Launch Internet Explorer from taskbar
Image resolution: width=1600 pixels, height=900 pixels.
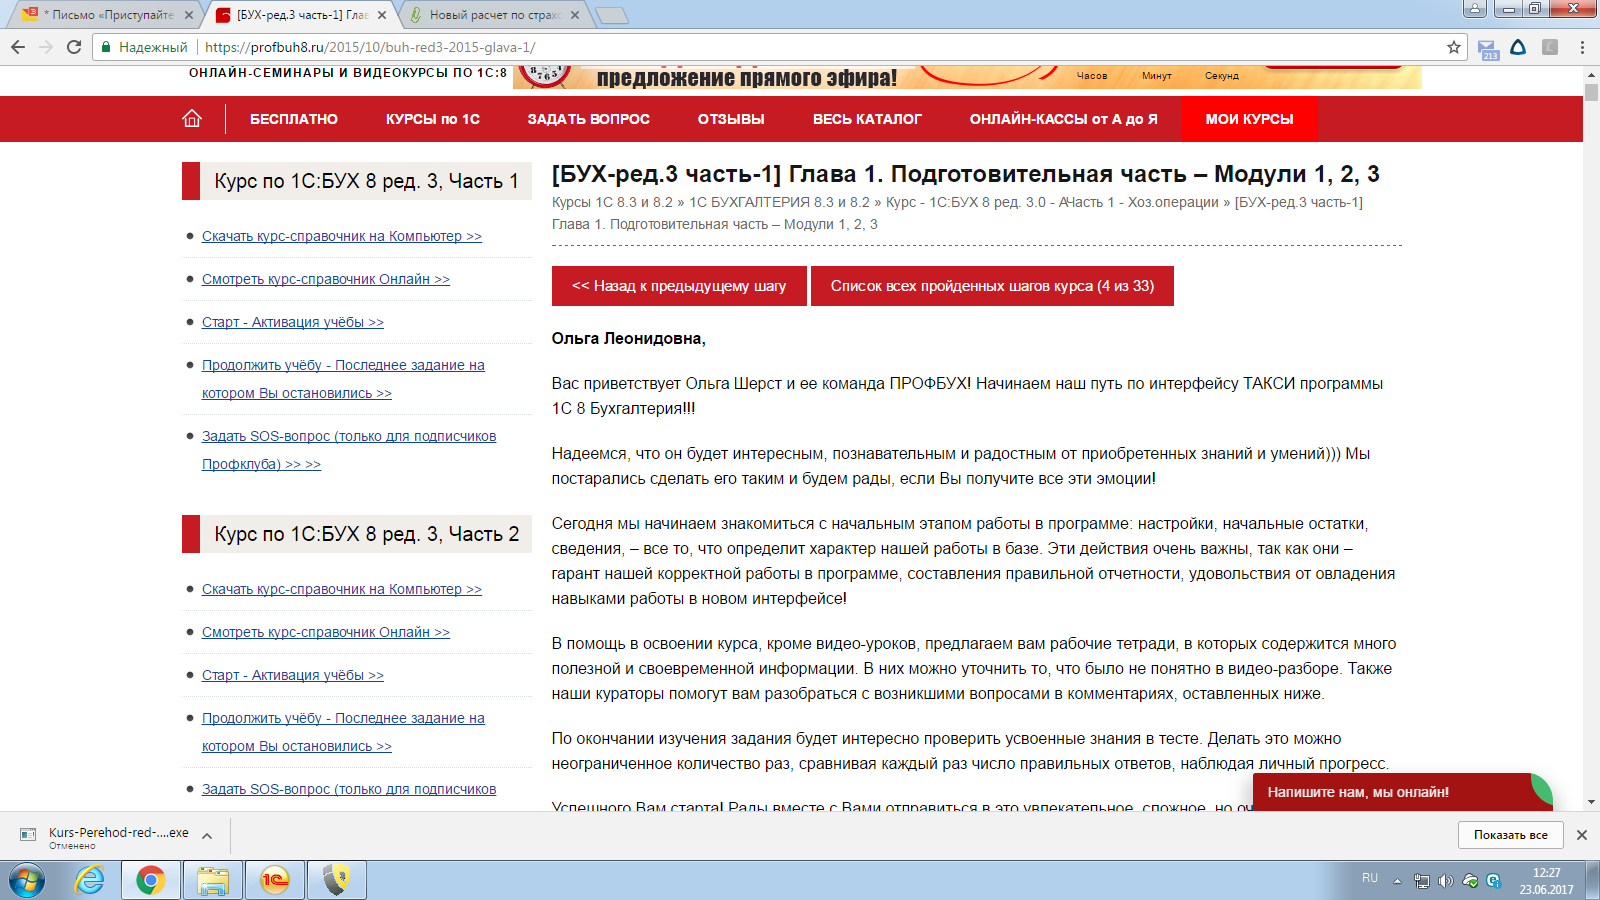click(90, 880)
